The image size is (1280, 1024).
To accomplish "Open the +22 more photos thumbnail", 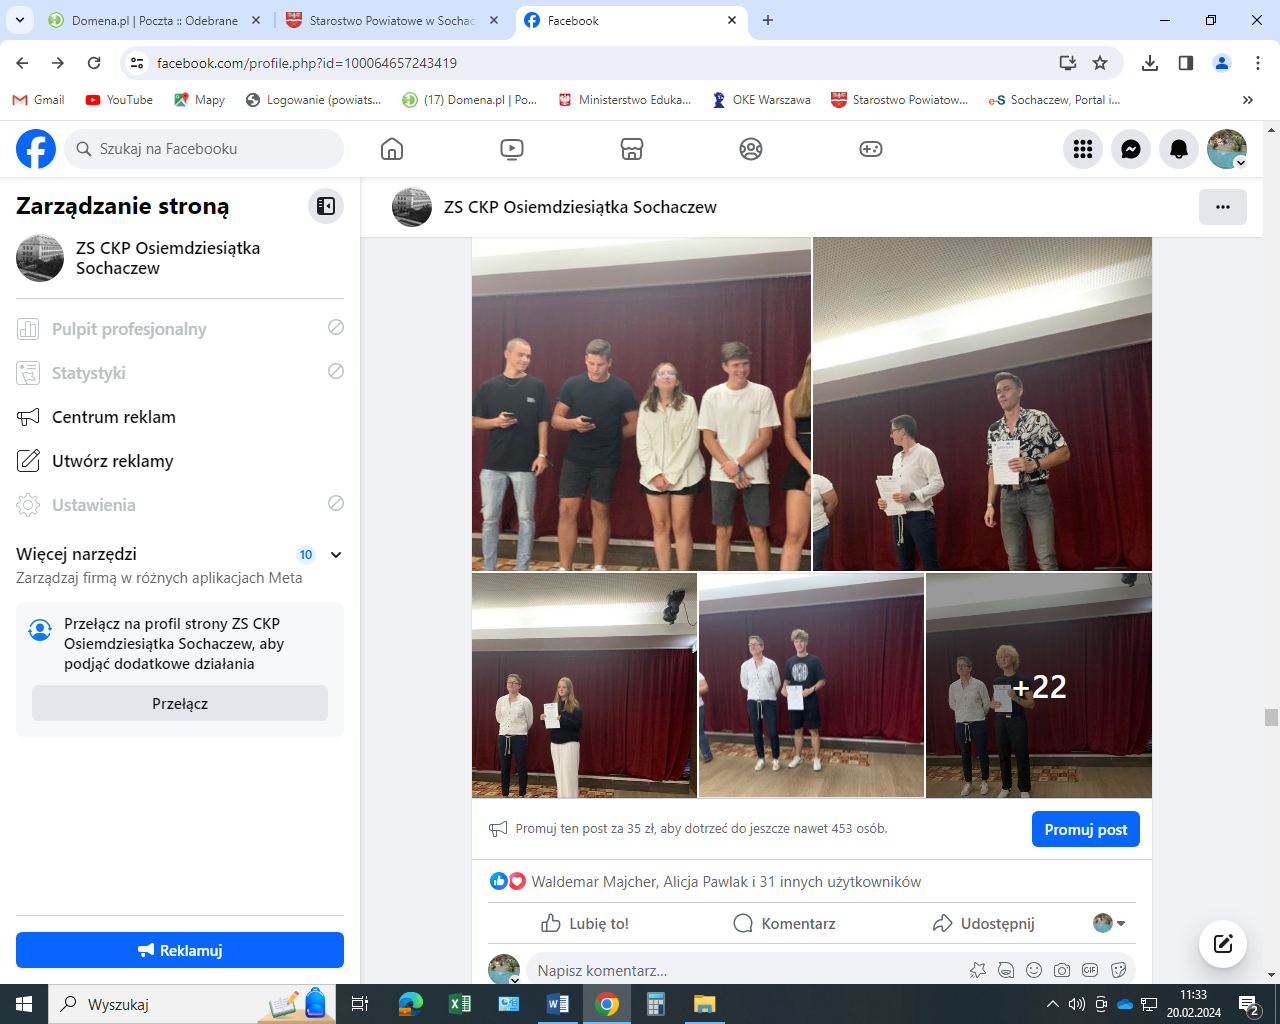I will tap(1039, 686).
